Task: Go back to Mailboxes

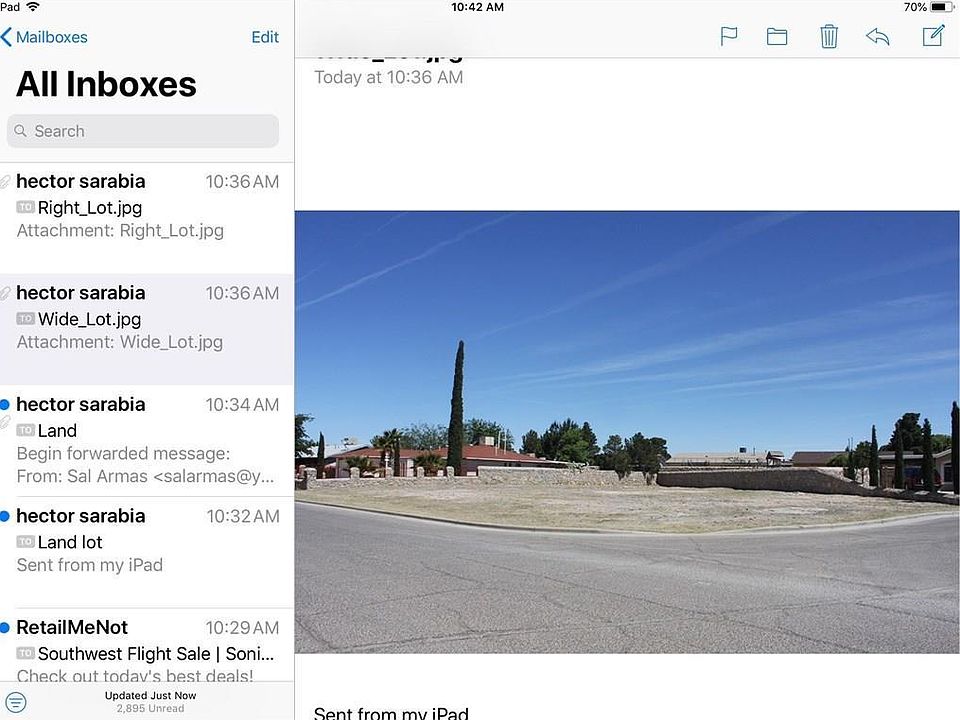Action: [x=44, y=37]
